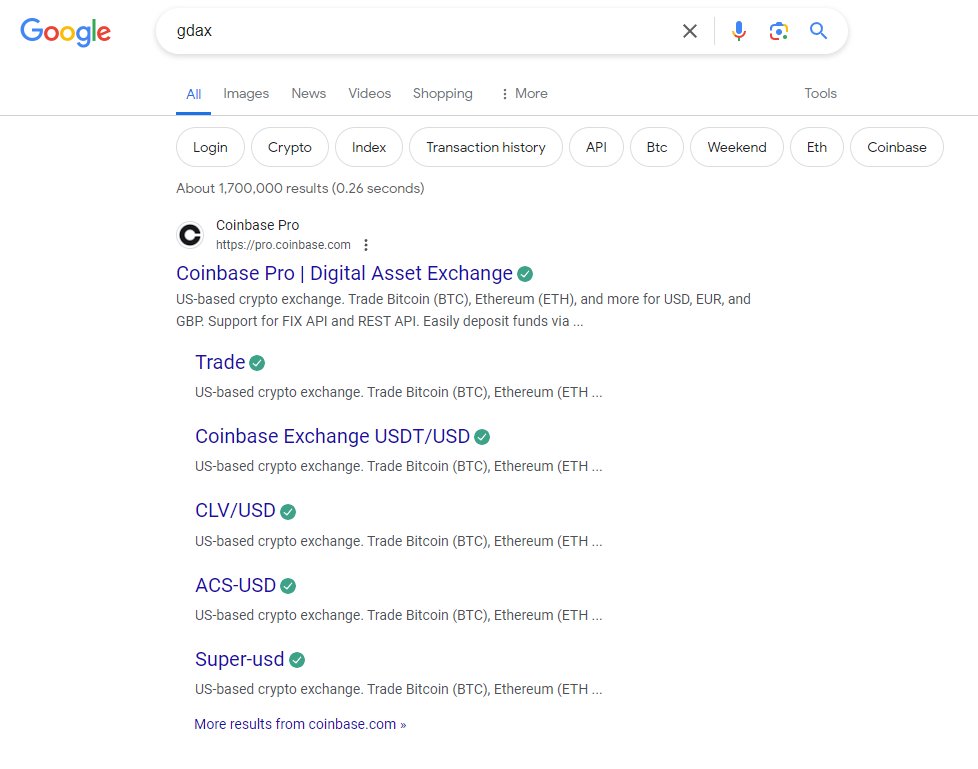Click the verified badge next to Trade
This screenshot has height=769, width=978.
(x=257, y=363)
